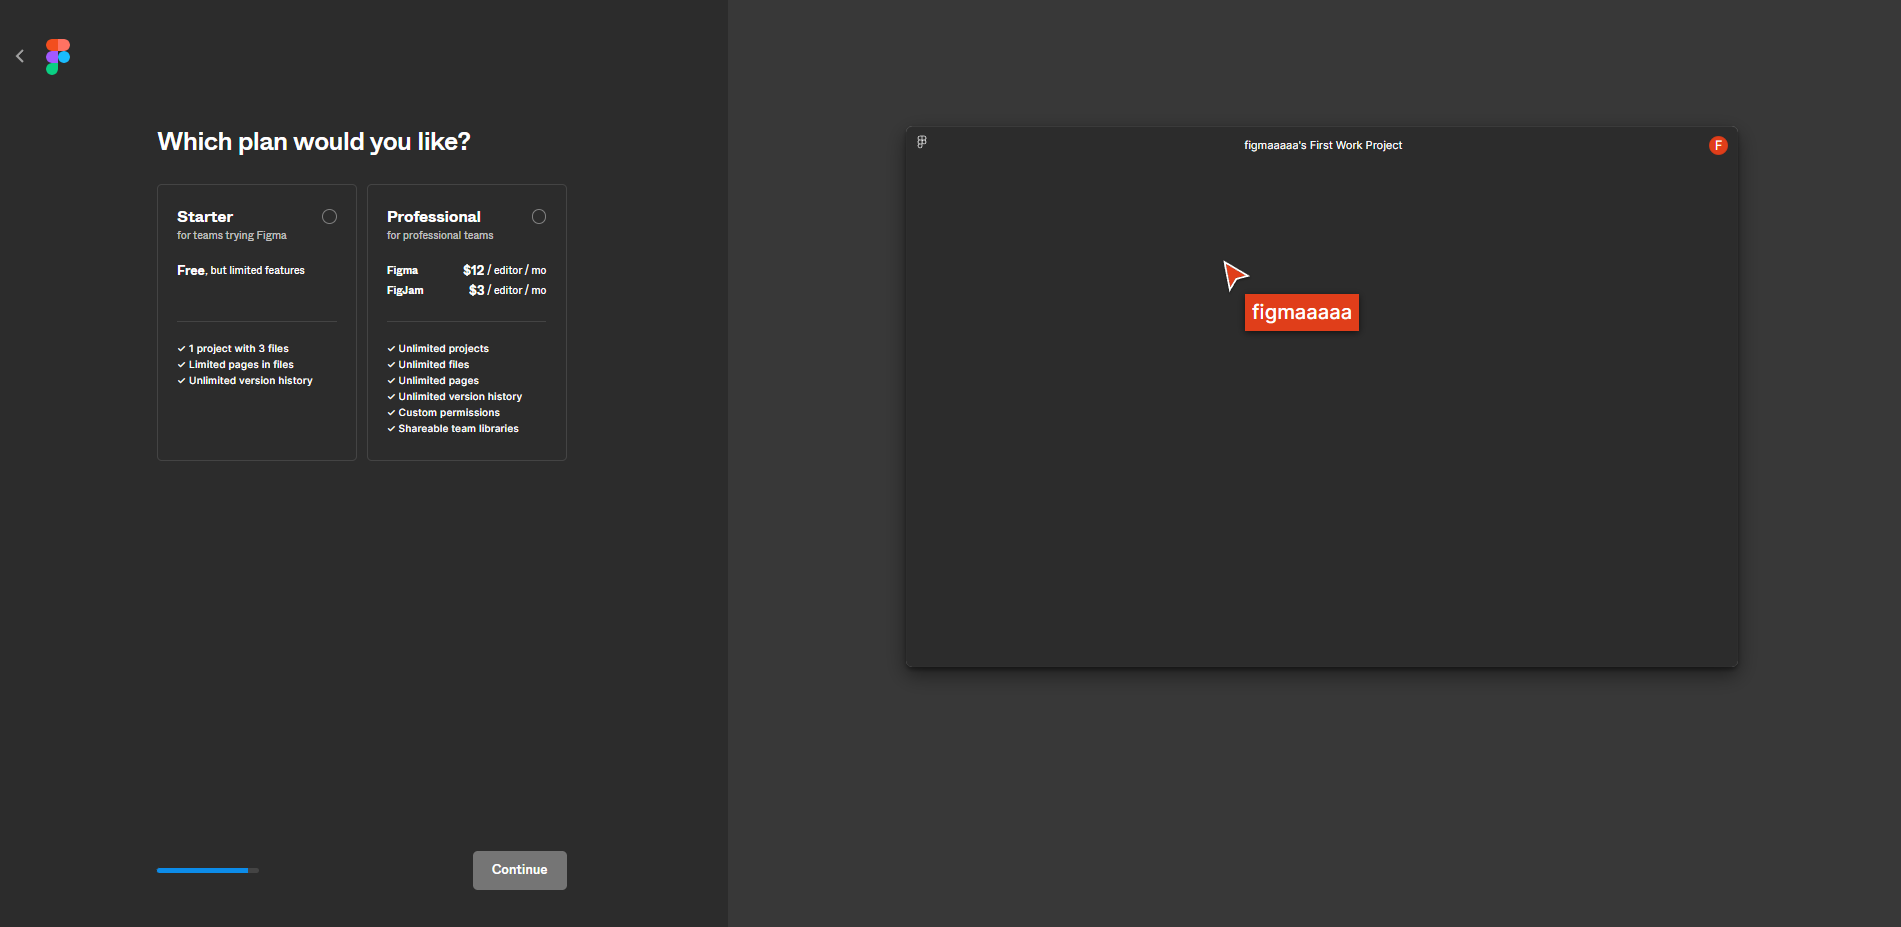The image size is (1901, 927).
Task: Click Starter's "Unlimited version history" feature
Action: click(x=251, y=381)
